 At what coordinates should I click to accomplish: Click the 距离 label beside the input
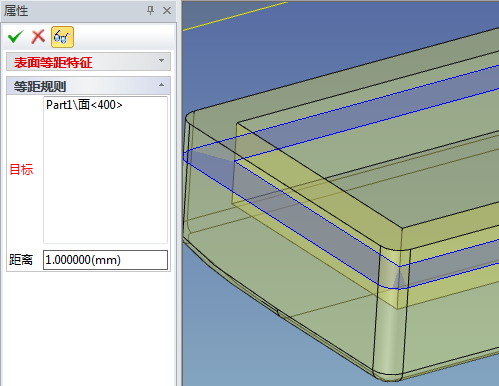(21, 260)
